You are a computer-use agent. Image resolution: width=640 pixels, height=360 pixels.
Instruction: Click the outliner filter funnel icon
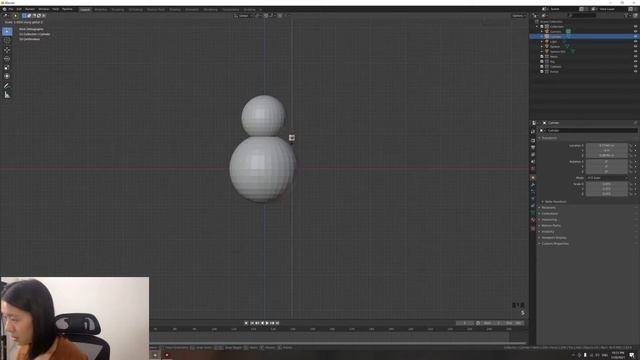pyautogui.click(x=627, y=16)
